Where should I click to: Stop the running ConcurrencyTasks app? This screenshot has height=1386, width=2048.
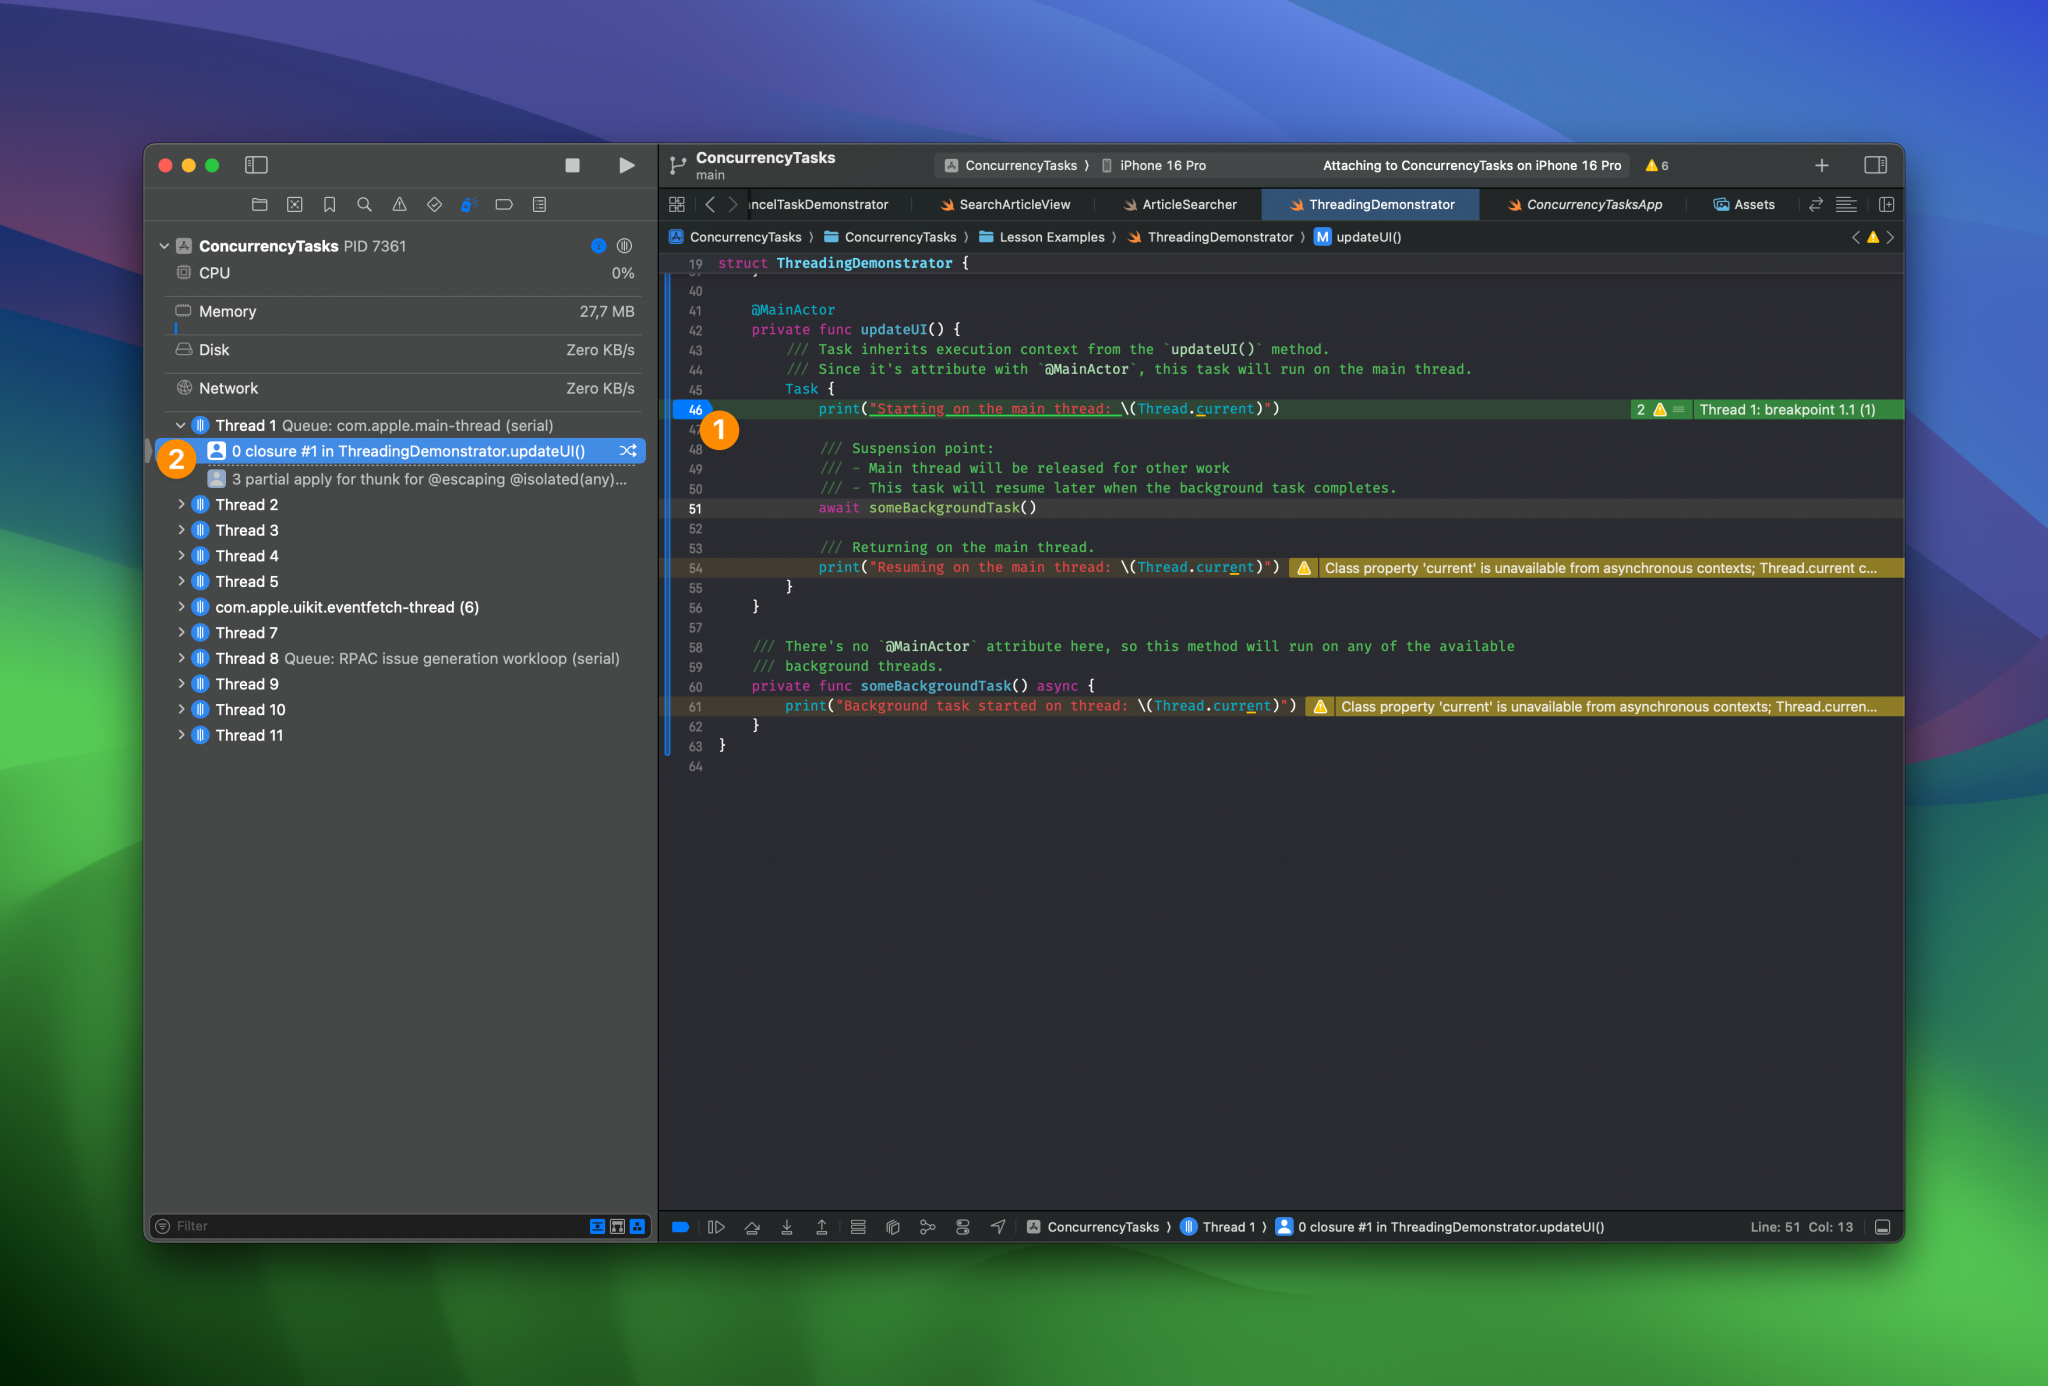click(572, 165)
